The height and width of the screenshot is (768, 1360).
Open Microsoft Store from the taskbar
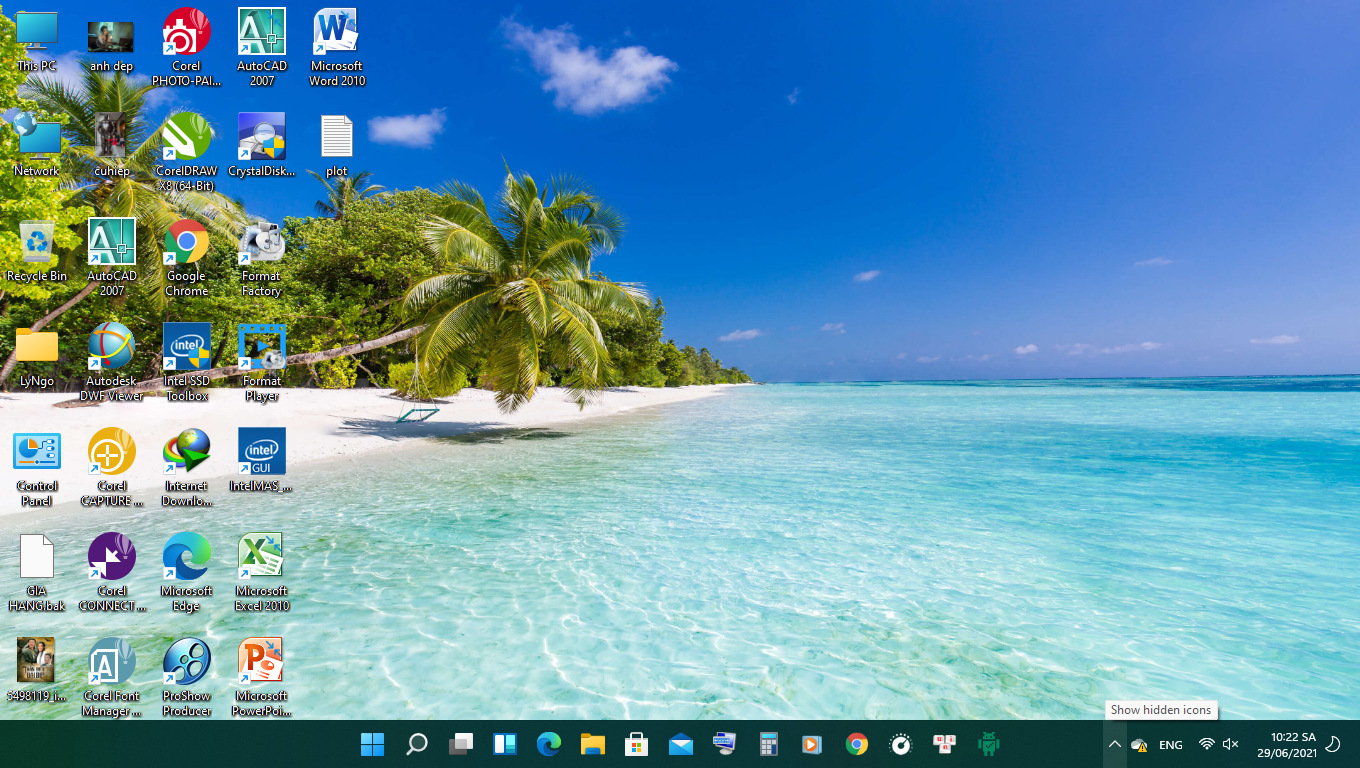click(637, 744)
